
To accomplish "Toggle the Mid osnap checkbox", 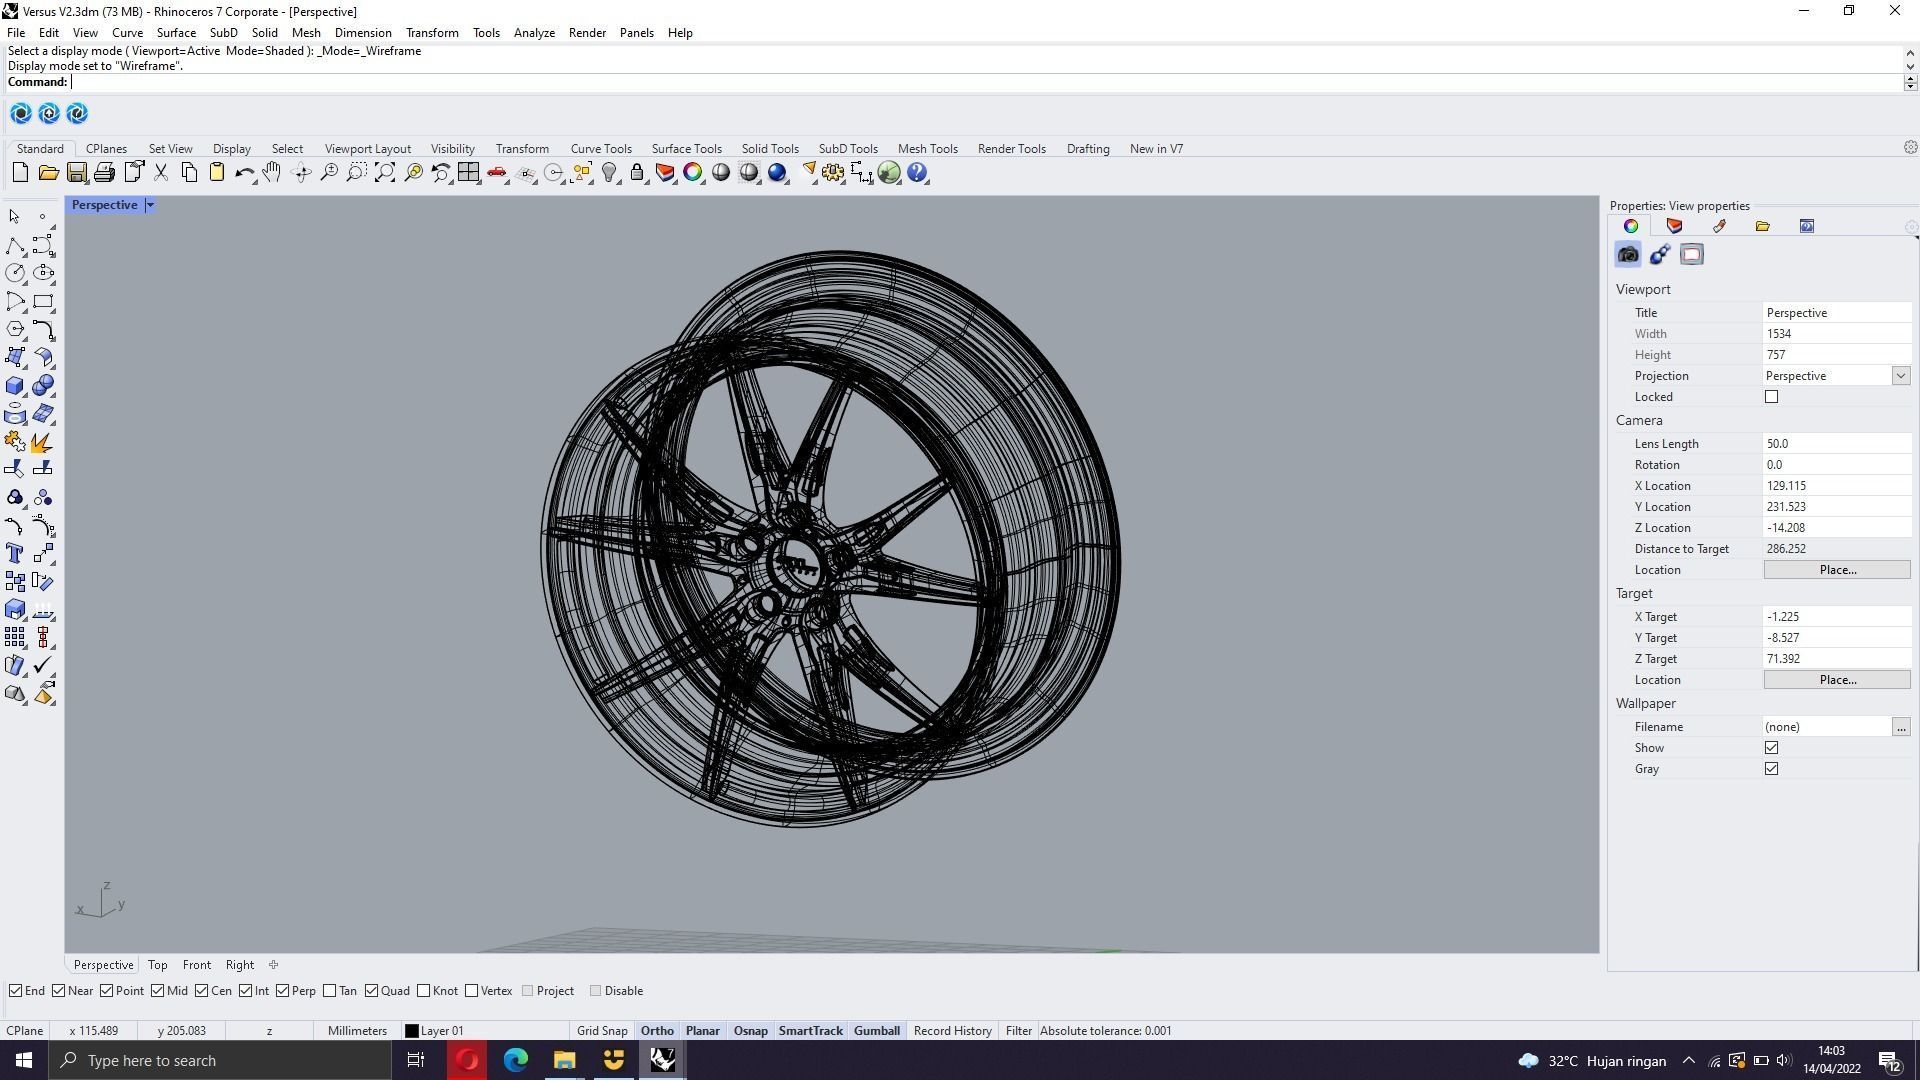I will coord(158,991).
